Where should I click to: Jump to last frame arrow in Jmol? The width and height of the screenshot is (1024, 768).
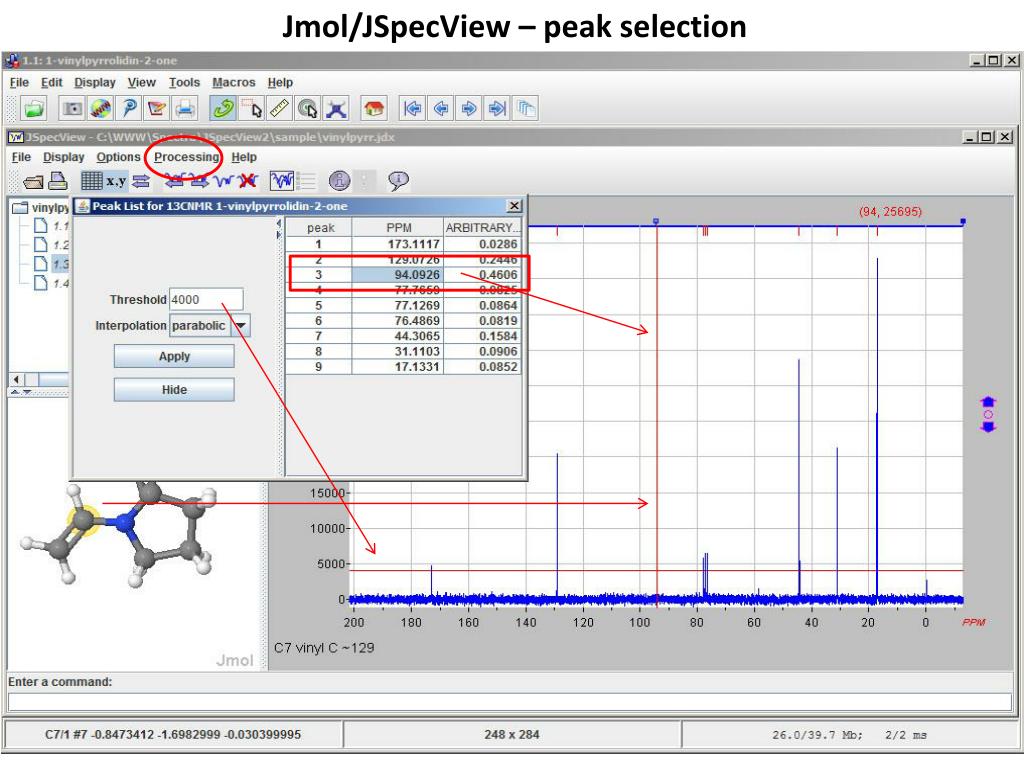(497, 108)
